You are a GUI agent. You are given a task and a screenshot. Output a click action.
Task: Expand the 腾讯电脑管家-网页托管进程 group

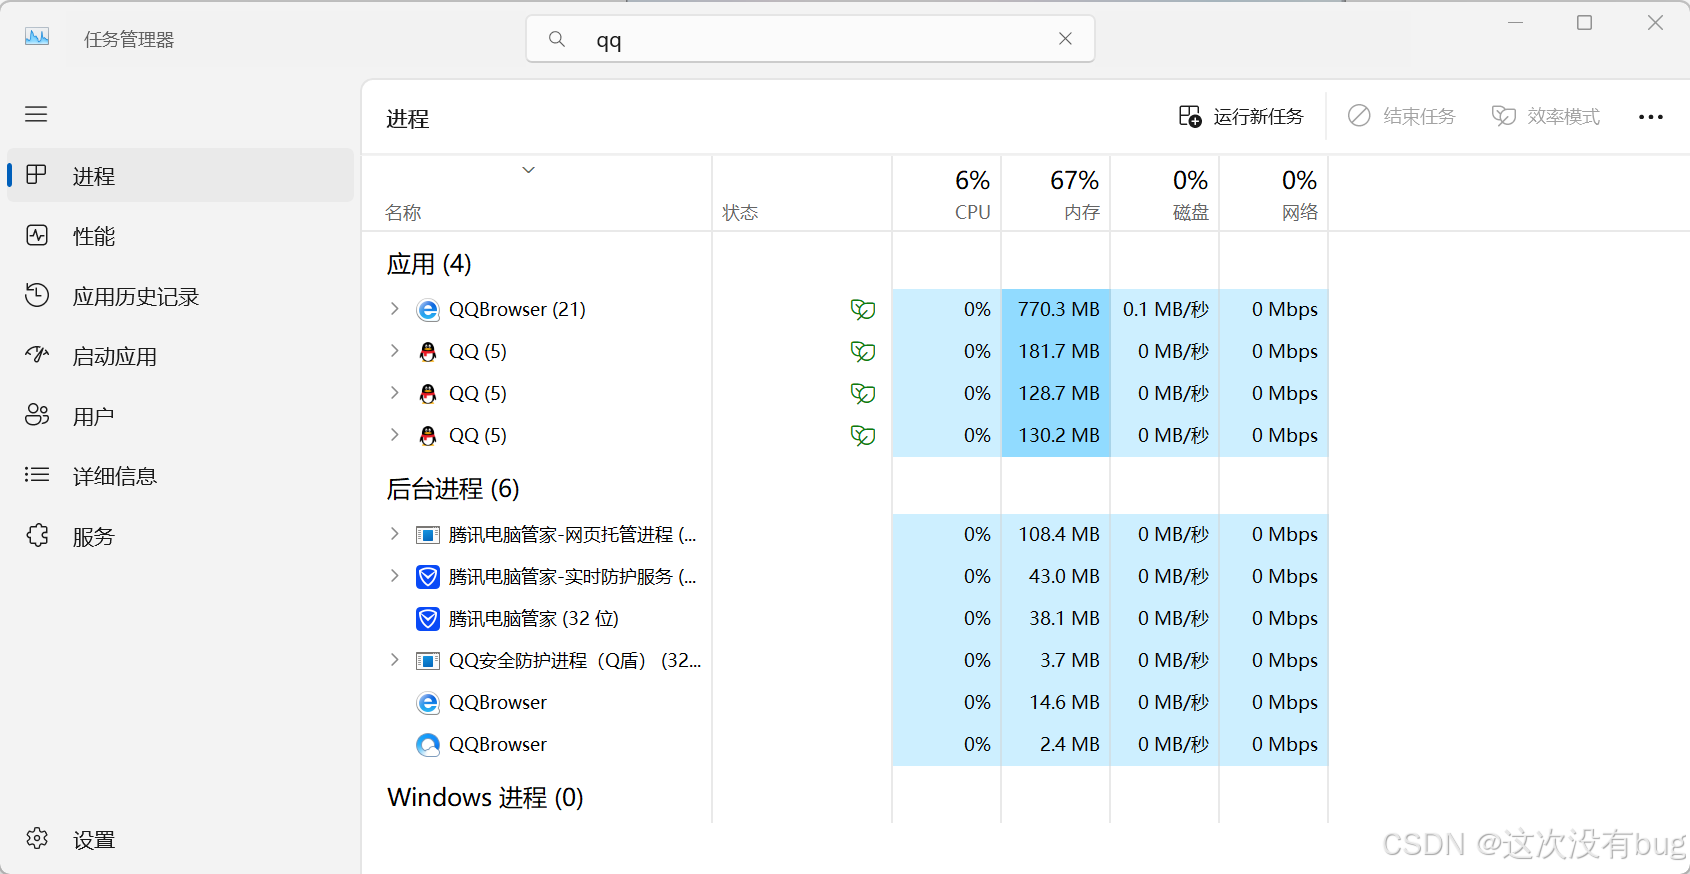pyautogui.click(x=394, y=534)
